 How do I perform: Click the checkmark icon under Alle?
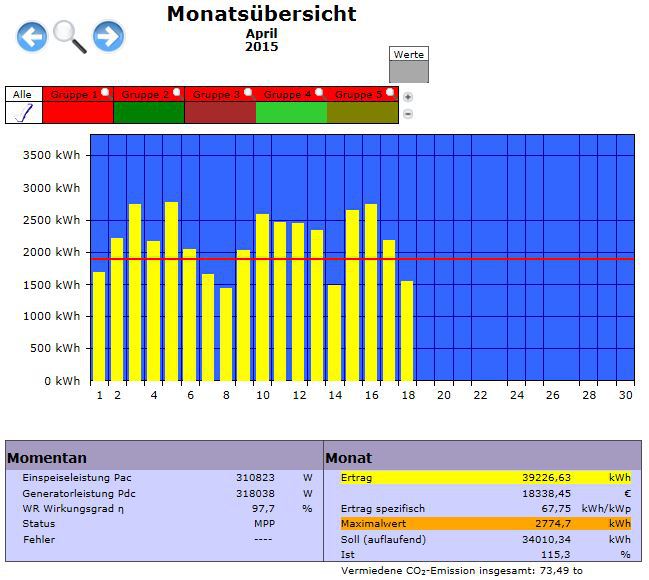(x=22, y=112)
